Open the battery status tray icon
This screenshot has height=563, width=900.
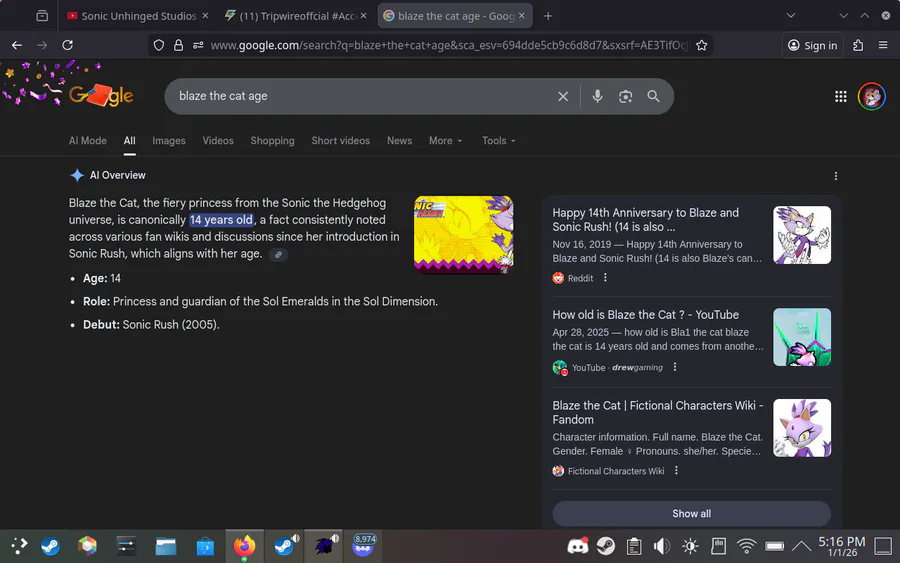(774, 546)
